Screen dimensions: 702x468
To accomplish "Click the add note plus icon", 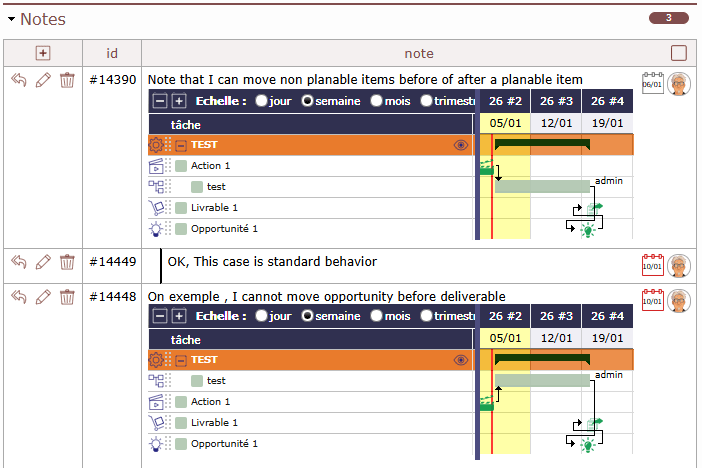I will point(42,53).
